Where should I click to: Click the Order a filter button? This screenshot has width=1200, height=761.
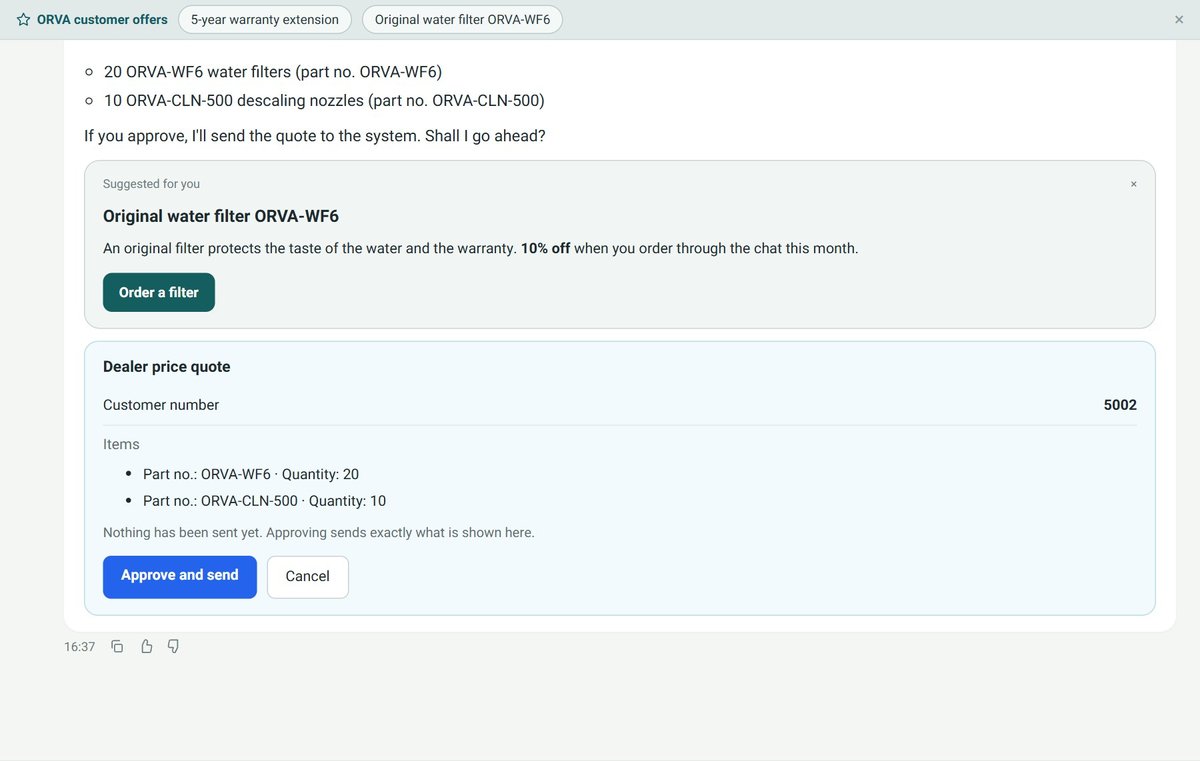(159, 292)
